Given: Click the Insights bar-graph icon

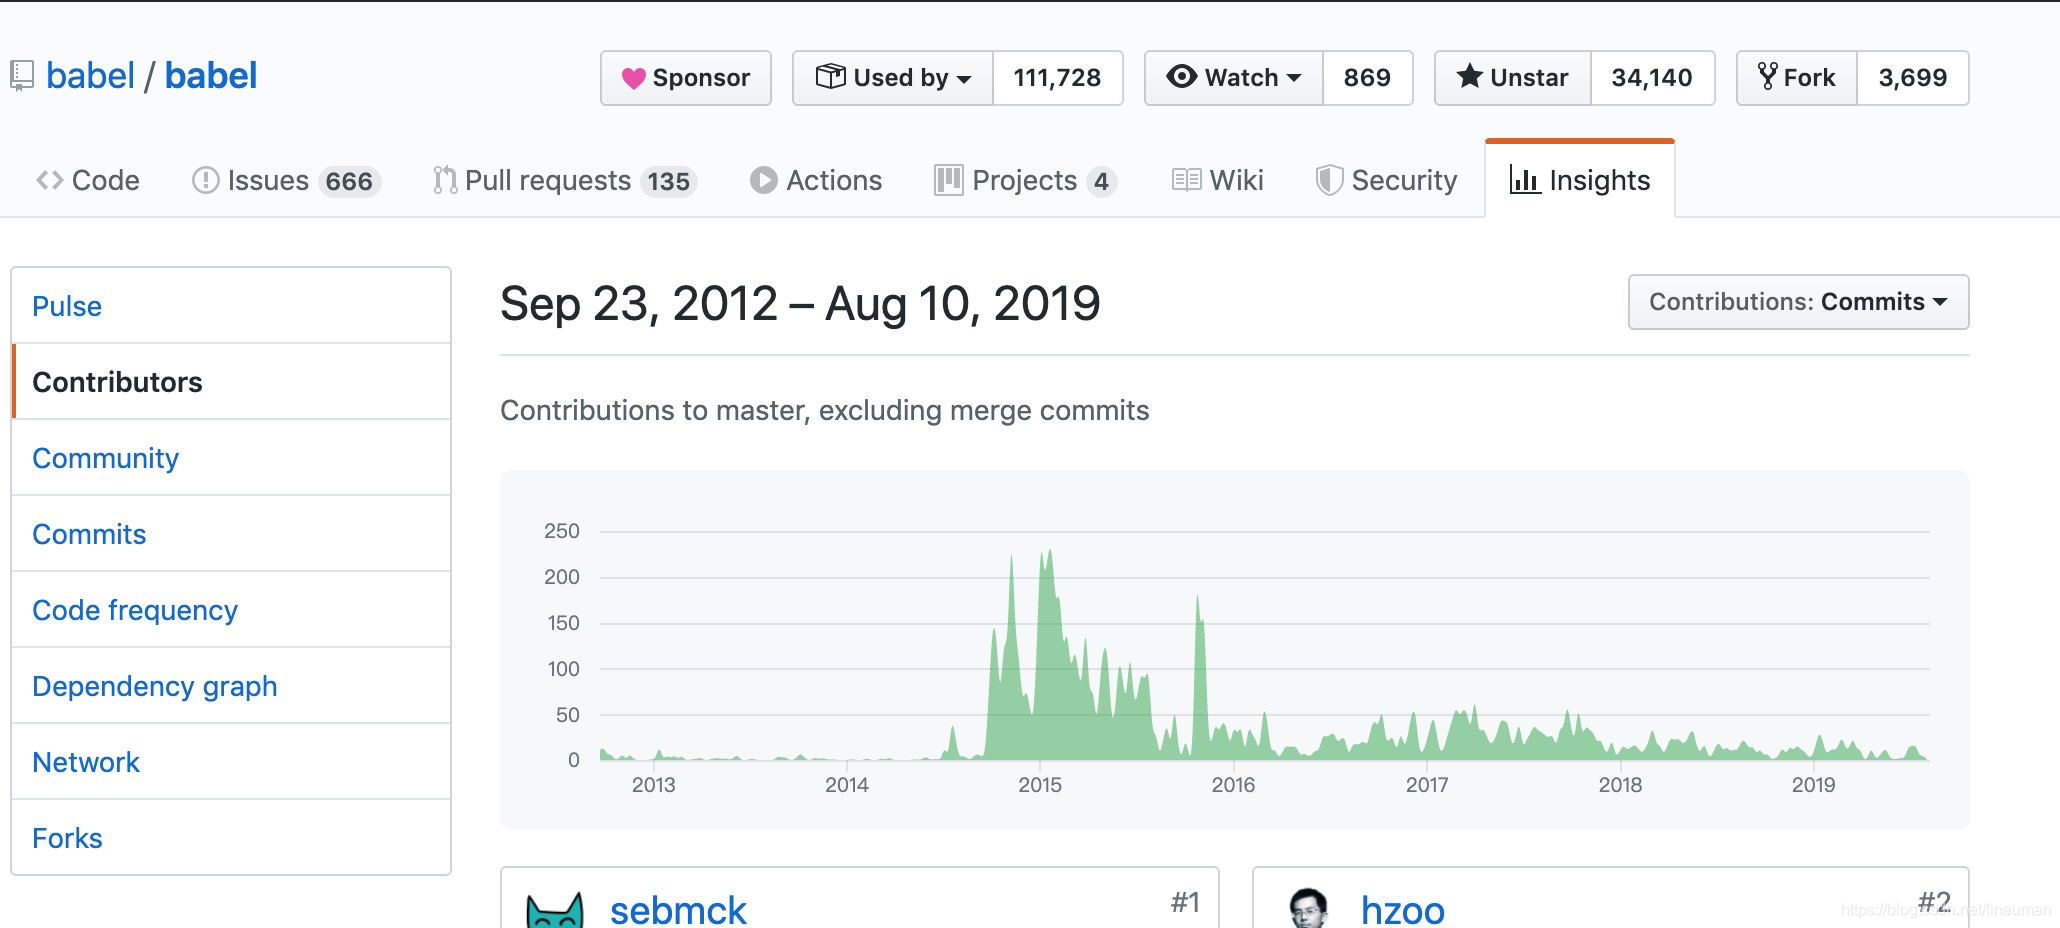Looking at the screenshot, I should point(1524,180).
